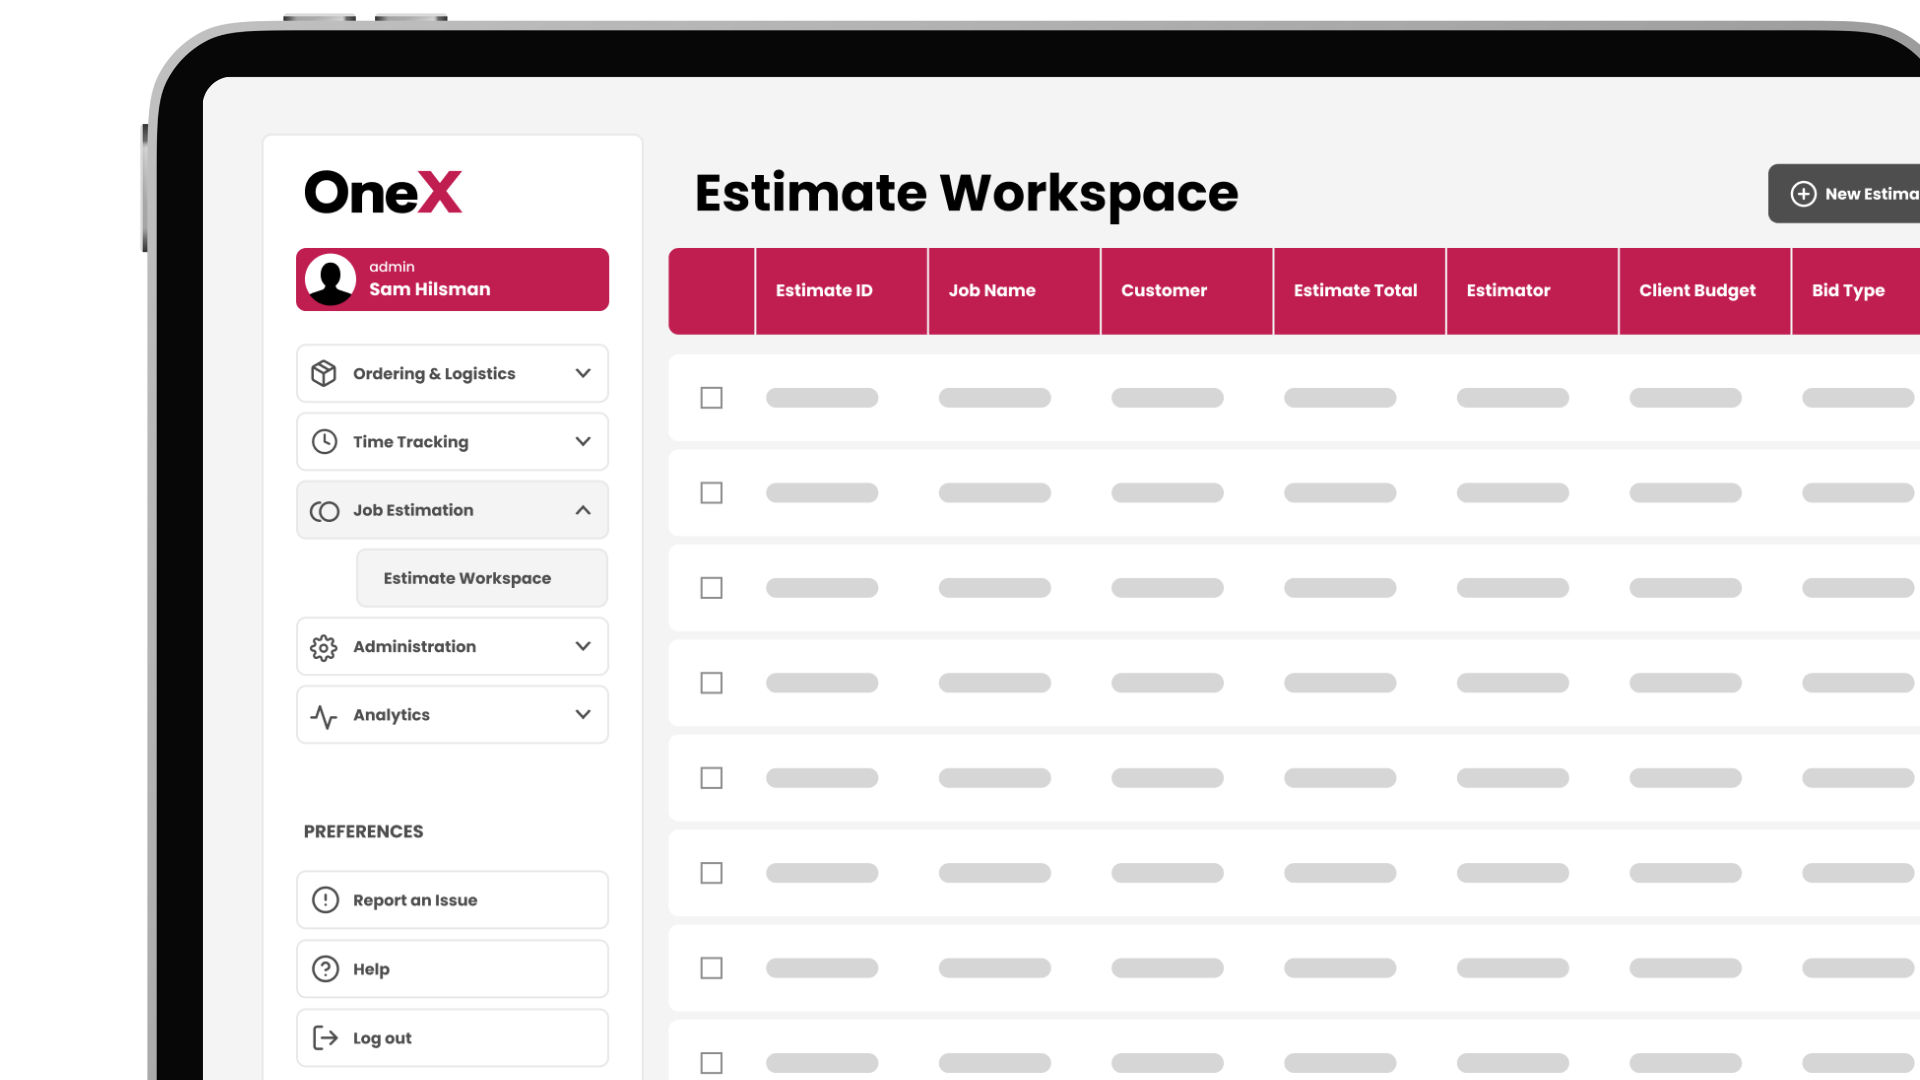1920x1080 pixels.
Task: Click the OneX logo
Action: point(383,190)
